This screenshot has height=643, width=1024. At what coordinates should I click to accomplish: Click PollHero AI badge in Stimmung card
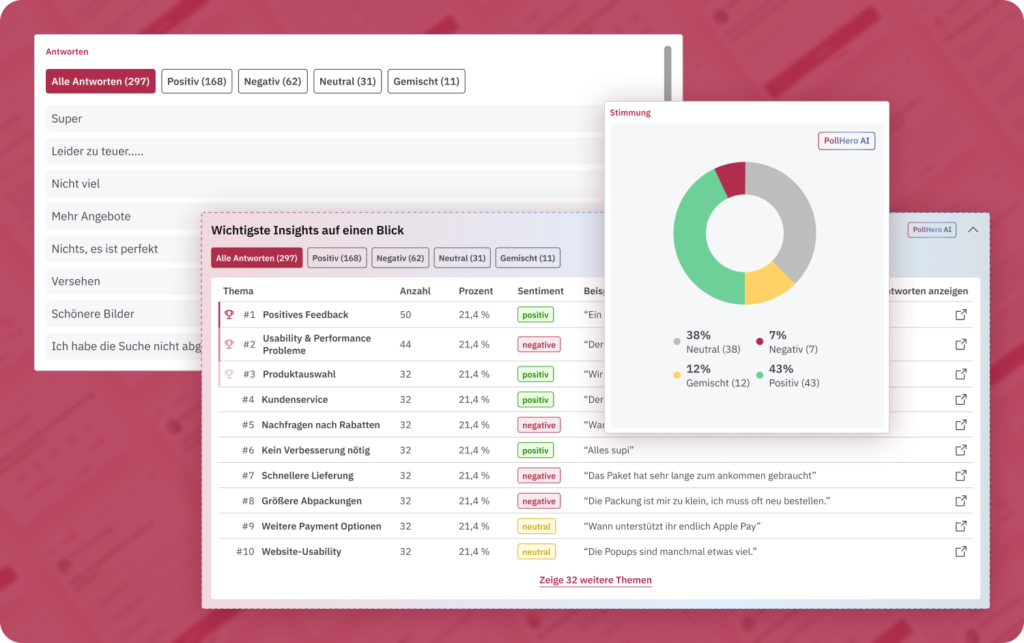pyautogui.click(x=847, y=141)
